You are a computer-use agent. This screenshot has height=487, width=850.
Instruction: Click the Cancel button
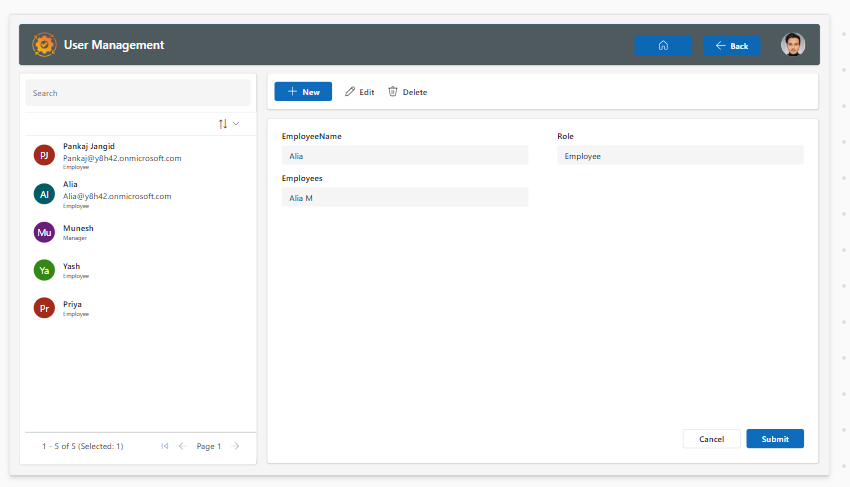coord(711,439)
